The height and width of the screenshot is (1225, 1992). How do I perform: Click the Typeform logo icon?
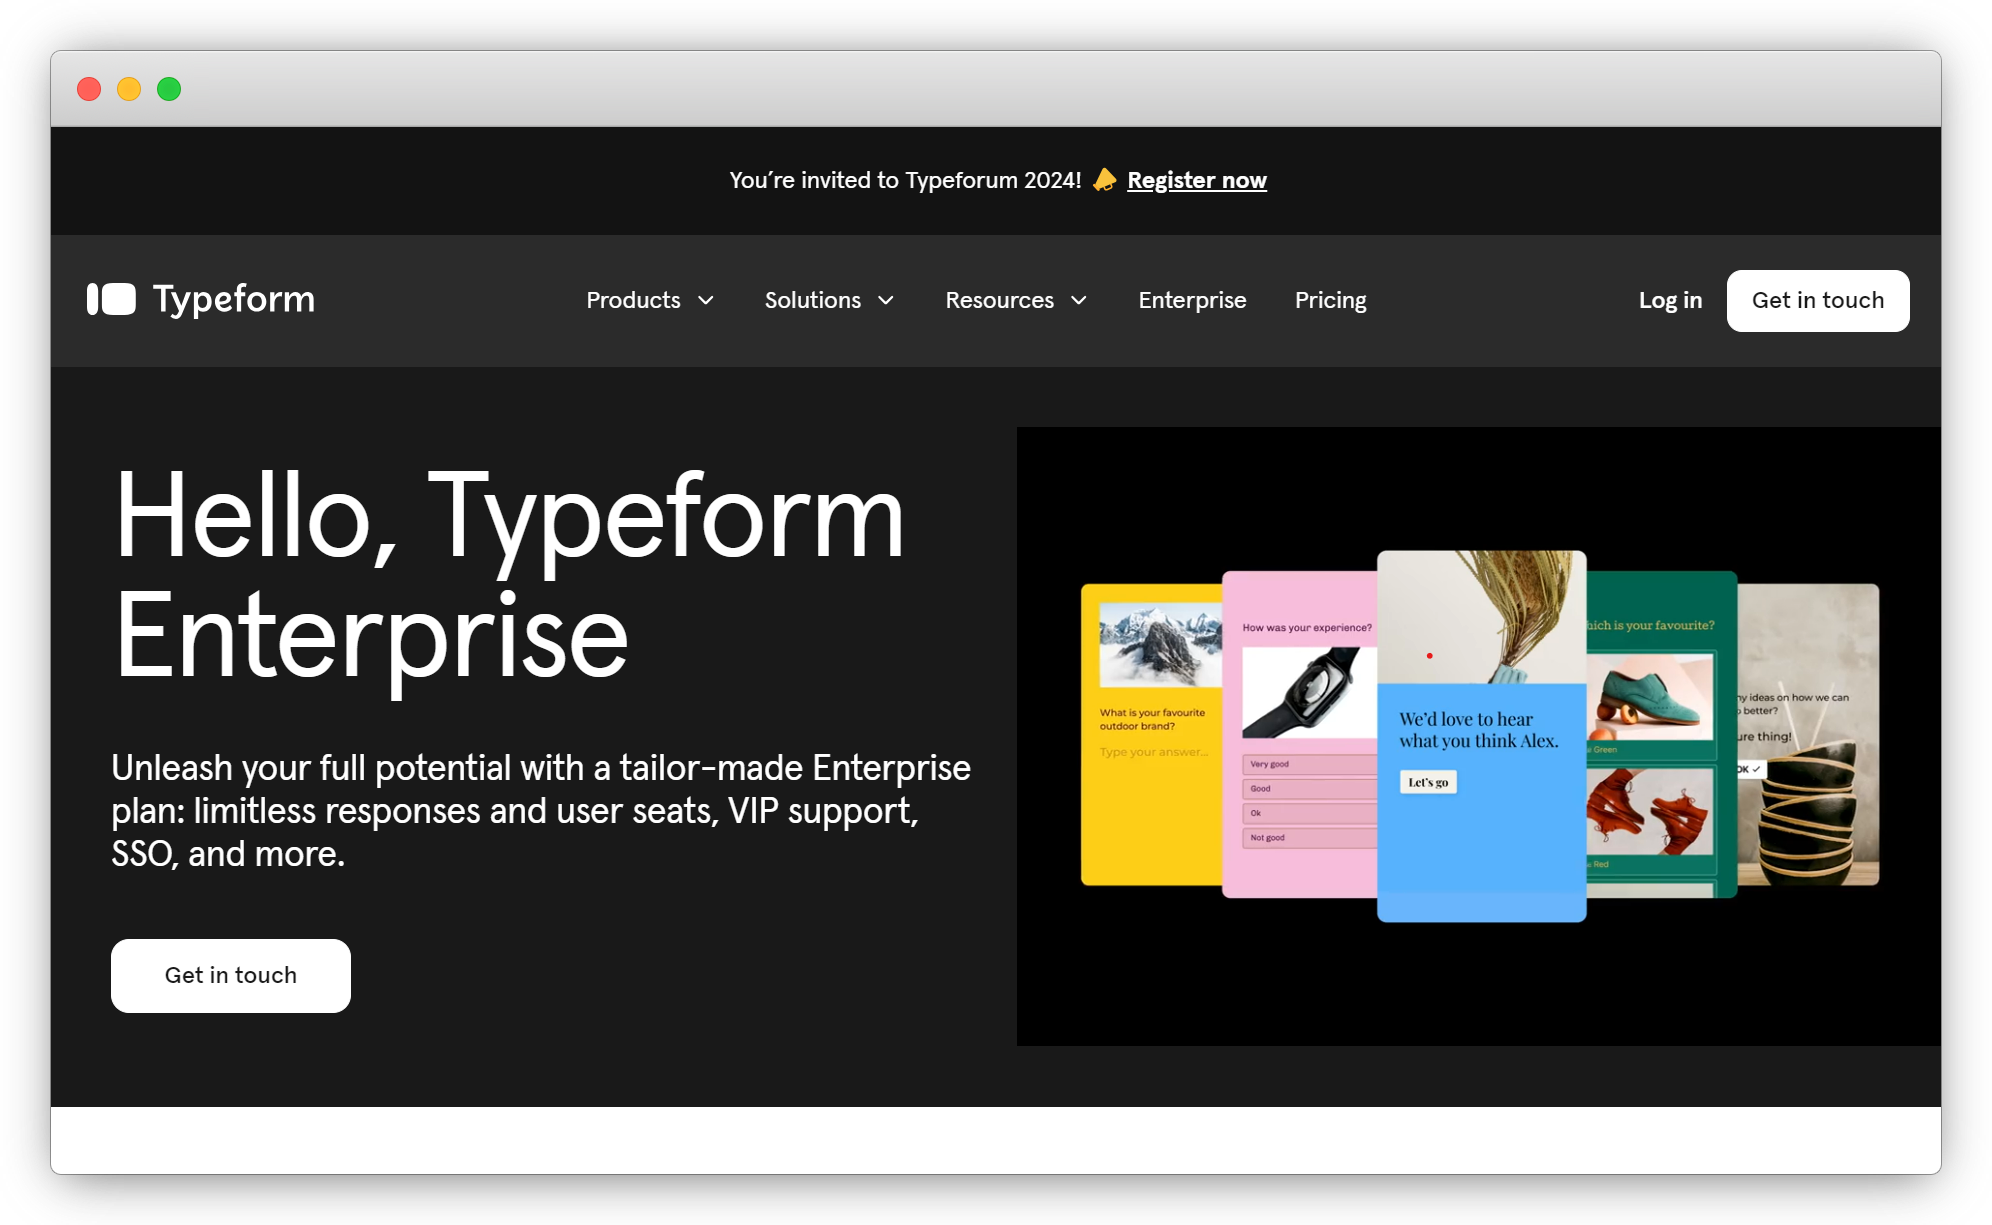[x=111, y=299]
